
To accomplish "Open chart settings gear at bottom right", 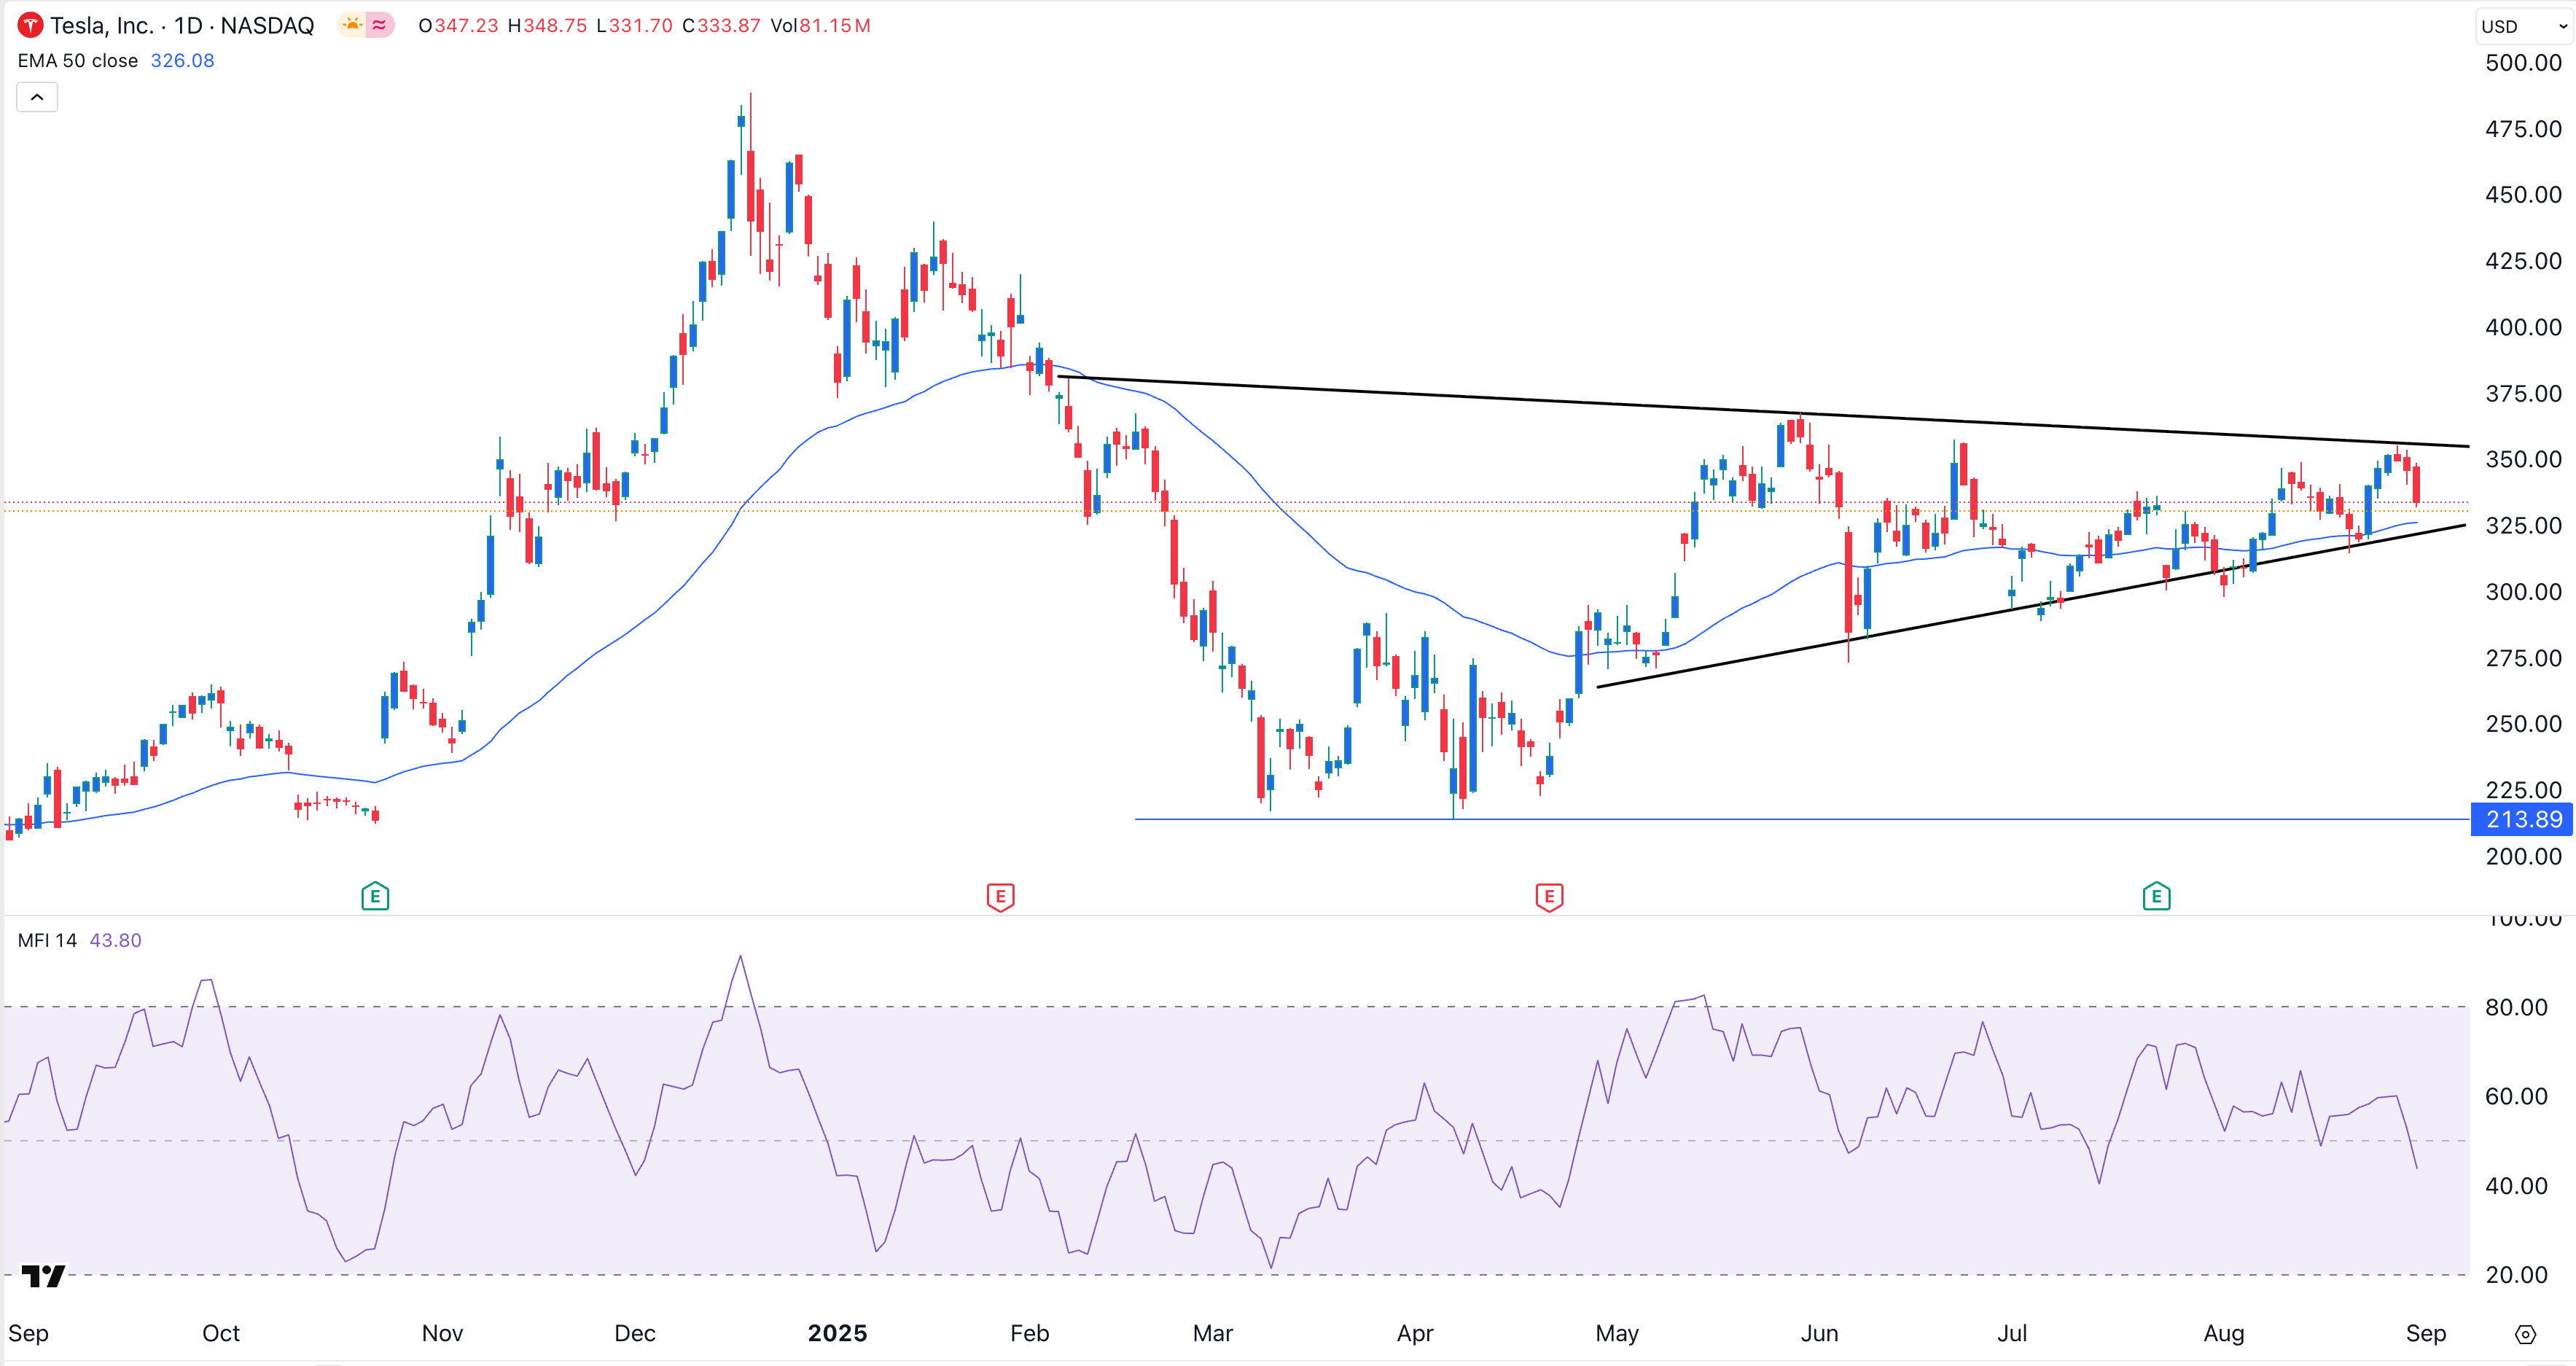I will [x=2525, y=1334].
